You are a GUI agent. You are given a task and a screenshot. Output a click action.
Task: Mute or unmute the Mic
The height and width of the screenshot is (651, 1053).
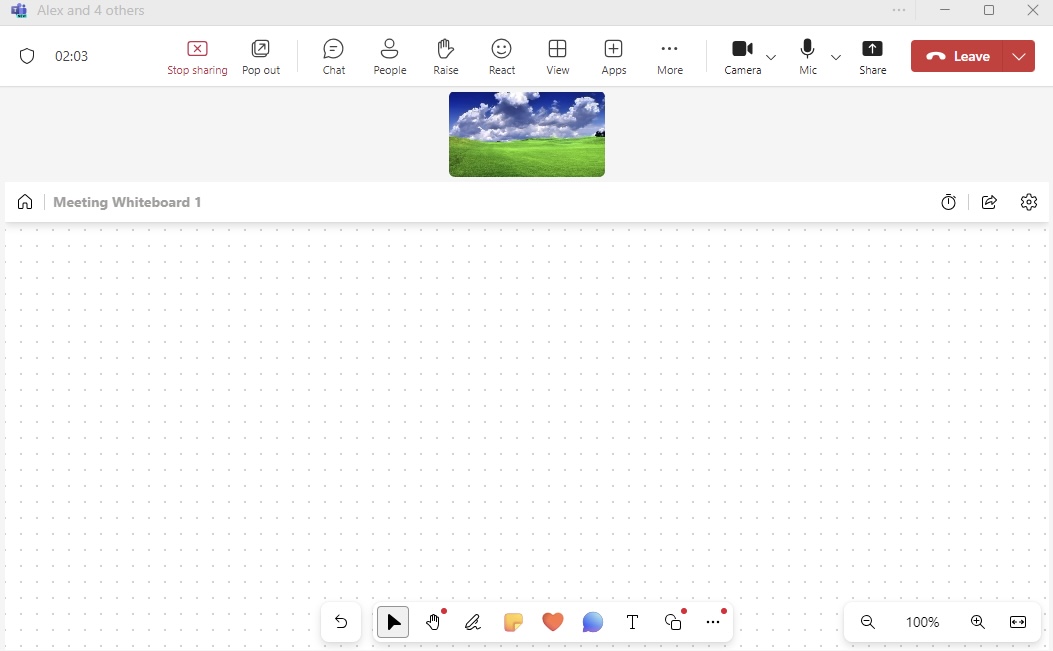[x=808, y=57]
